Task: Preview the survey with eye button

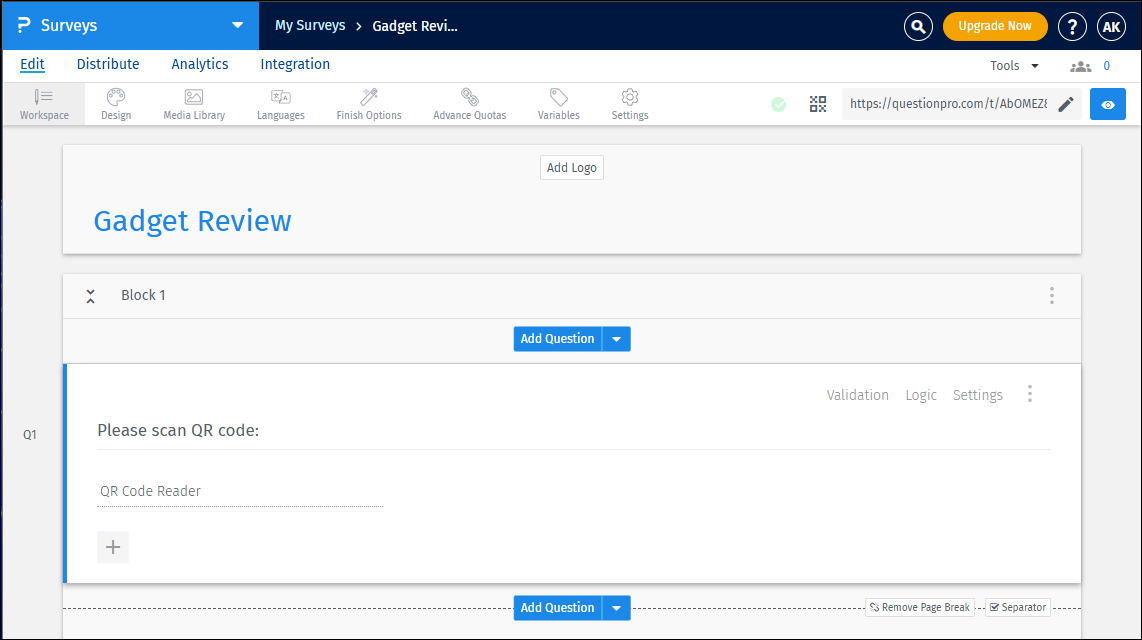Action: click(x=1108, y=104)
